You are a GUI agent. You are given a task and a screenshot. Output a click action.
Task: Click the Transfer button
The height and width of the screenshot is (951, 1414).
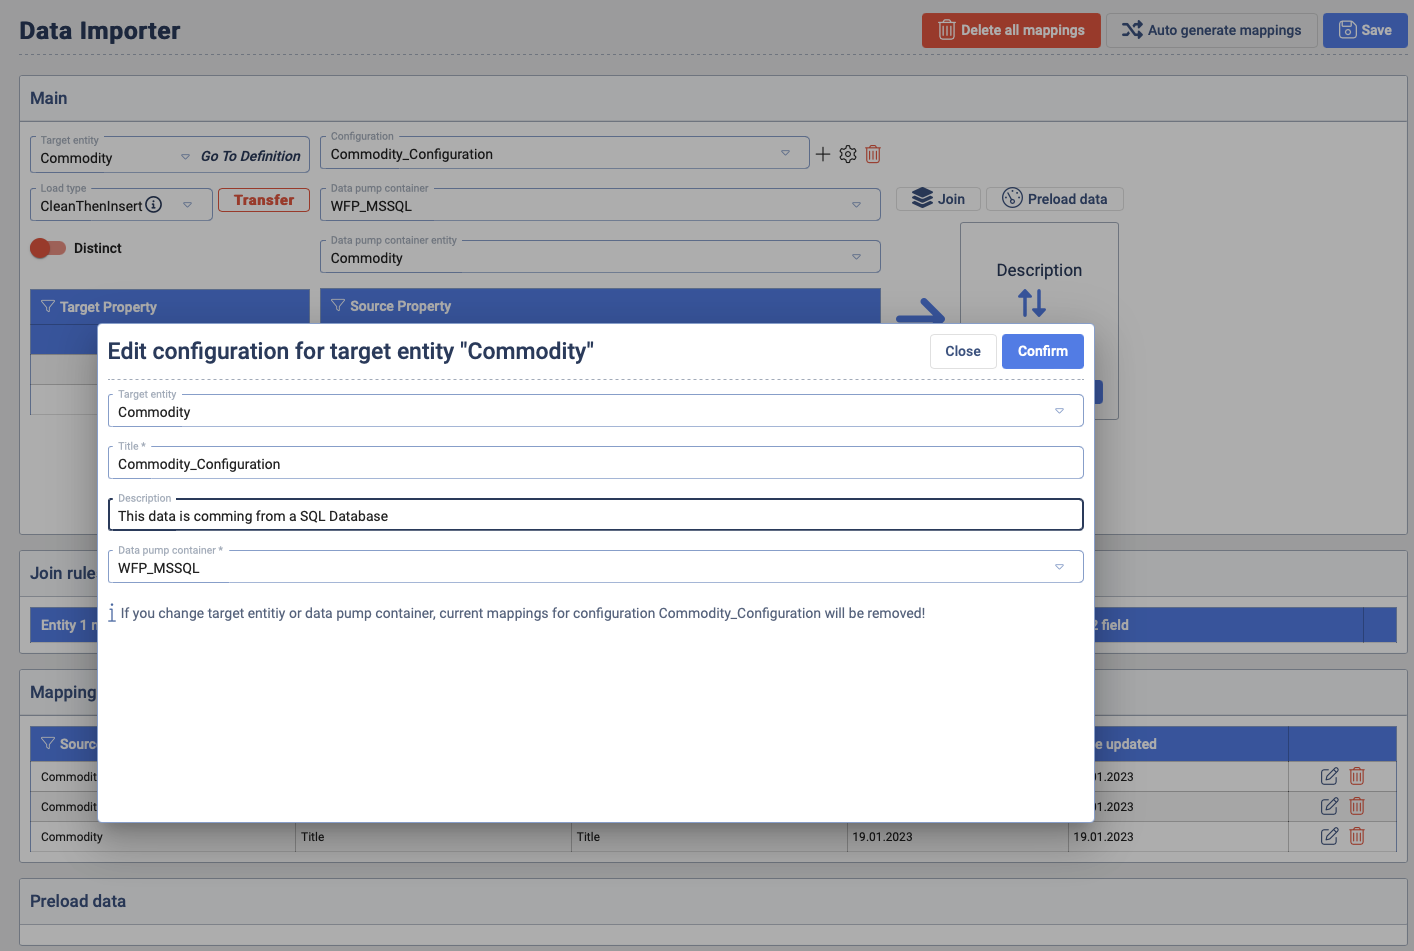click(264, 200)
